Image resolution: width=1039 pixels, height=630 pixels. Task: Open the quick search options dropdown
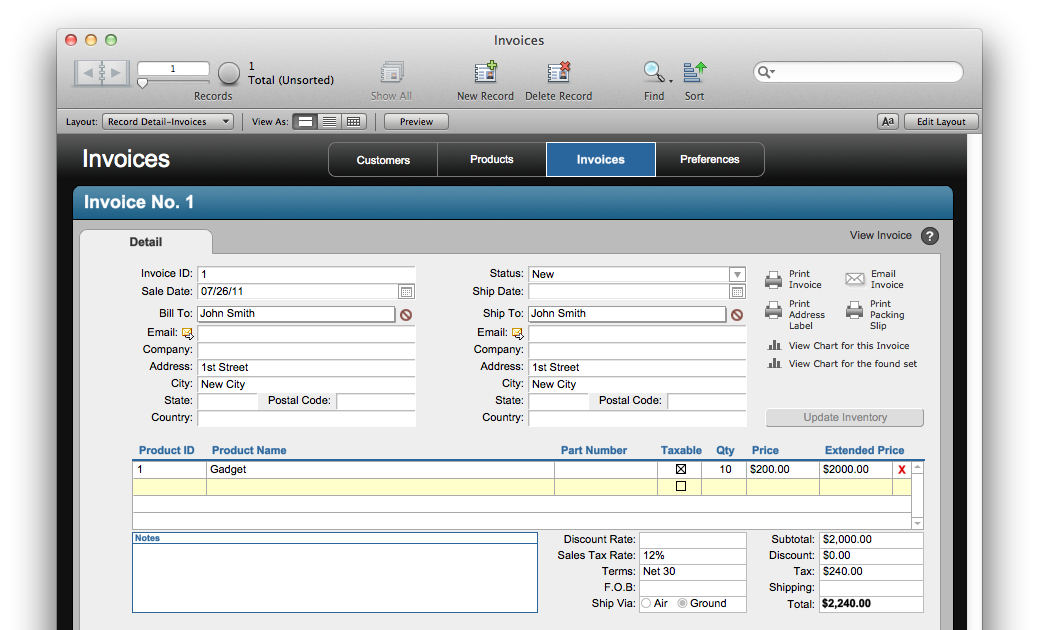767,72
